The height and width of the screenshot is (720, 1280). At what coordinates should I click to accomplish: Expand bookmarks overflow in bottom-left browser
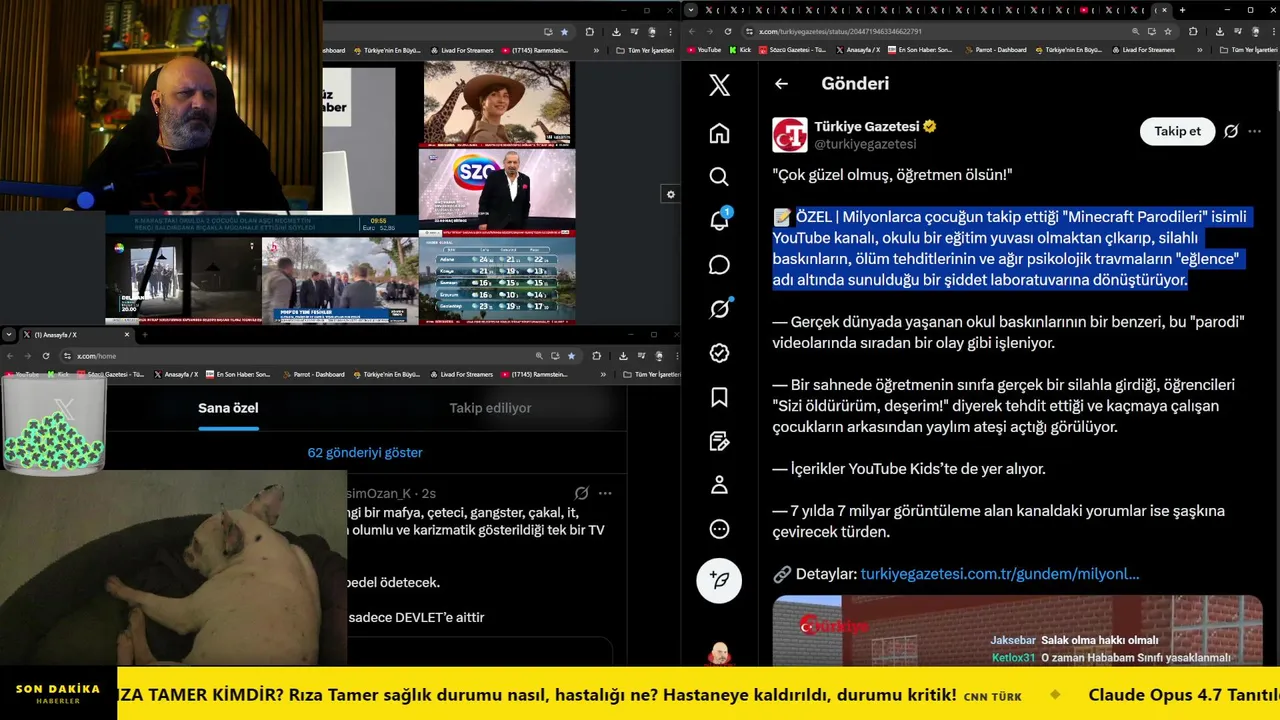coord(603,374)
